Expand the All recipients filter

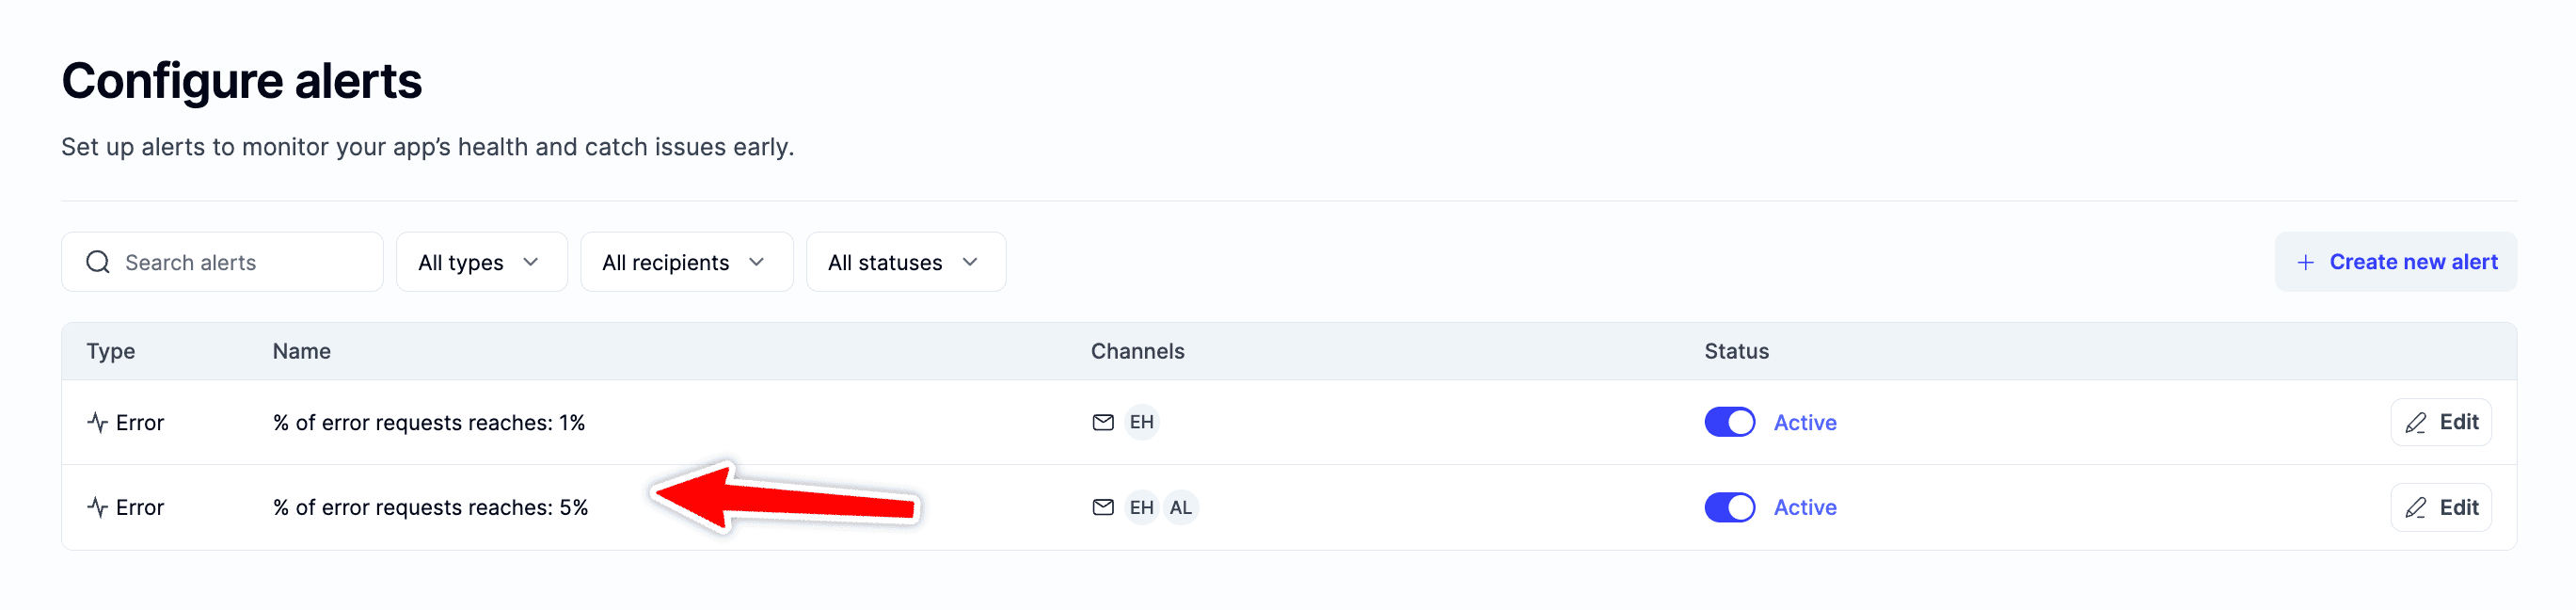(x=686, y=262)
